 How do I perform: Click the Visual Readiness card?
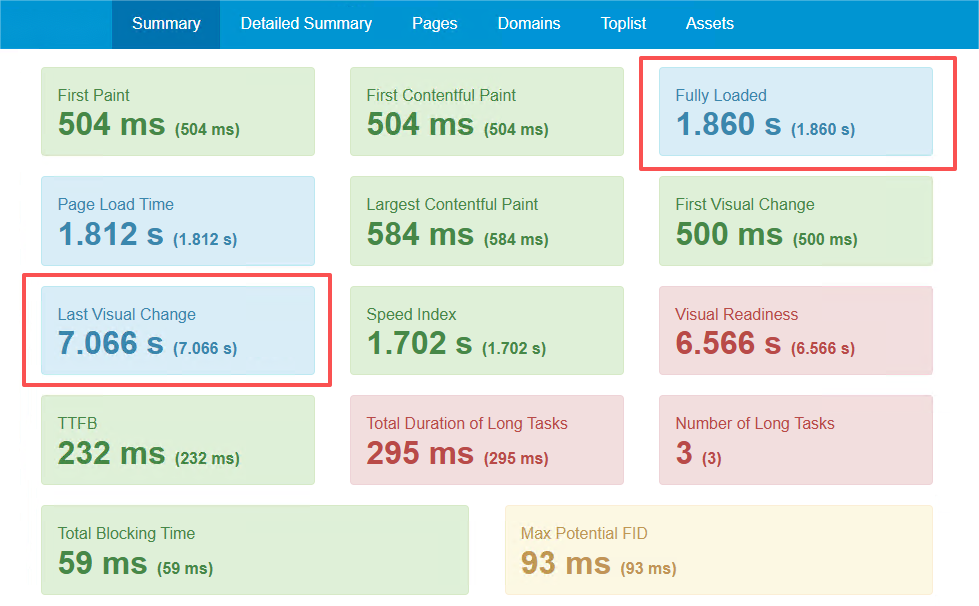[x=795, y=330]
